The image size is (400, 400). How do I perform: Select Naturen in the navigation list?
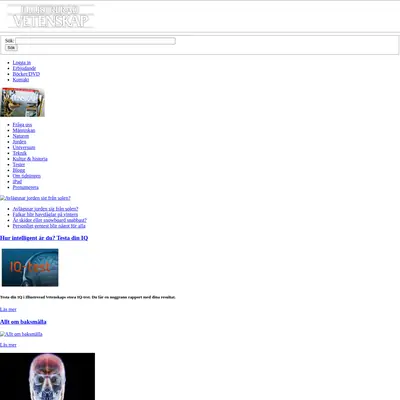(x=21, y=136)
